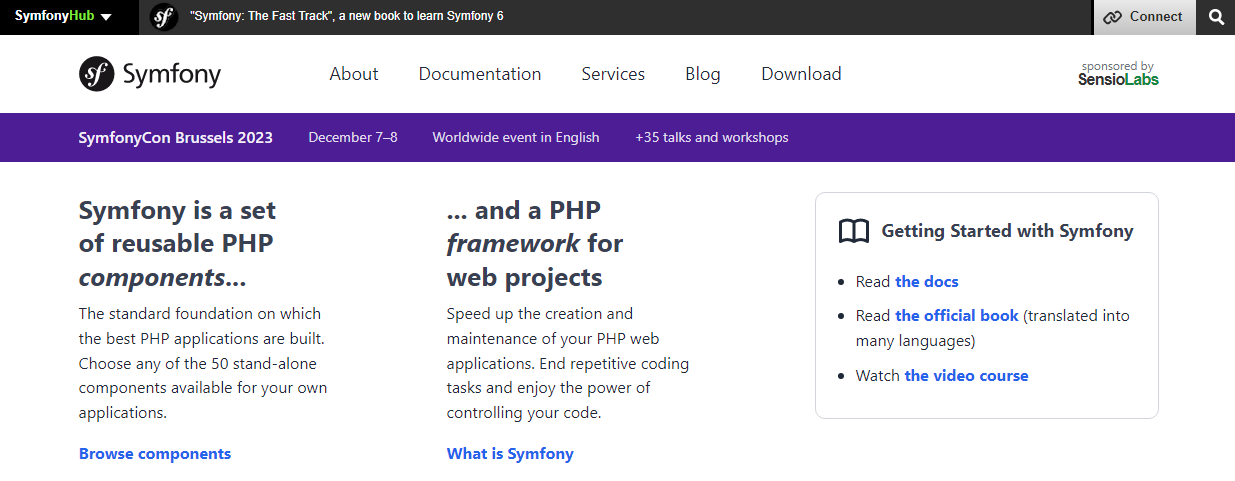This screenshot has height=481, width=1235.
Task: Click the docs link
Action: [x=927, y=282]
